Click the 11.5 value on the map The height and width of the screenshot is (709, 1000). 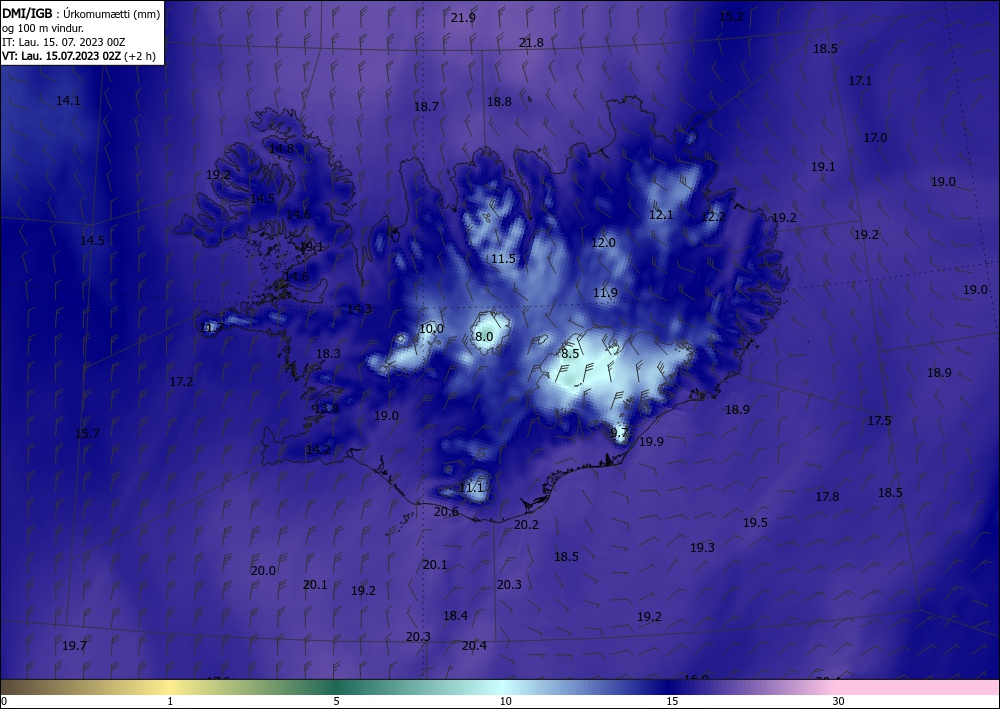click(x=503, y=259)
